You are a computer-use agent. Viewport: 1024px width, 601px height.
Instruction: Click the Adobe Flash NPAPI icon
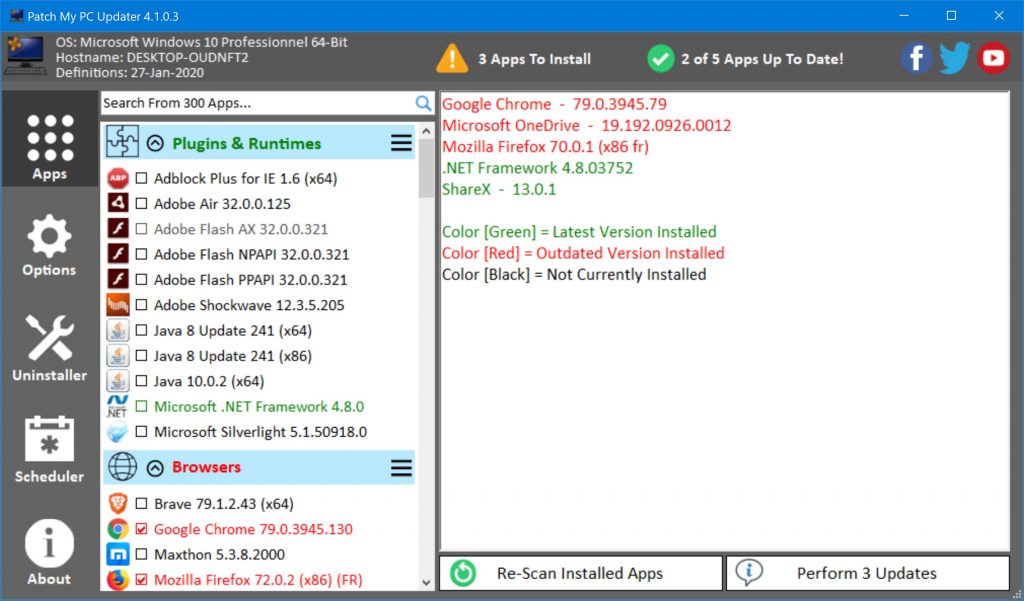pyautogui.click(x=118, y=254)
